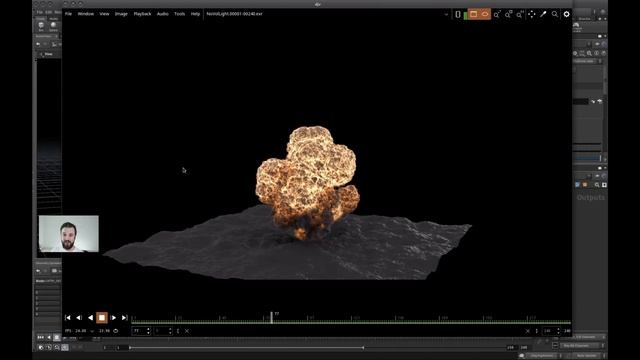Click the small icon left of channels dropdown
640x360 pixels.
[x=555, y=346]
